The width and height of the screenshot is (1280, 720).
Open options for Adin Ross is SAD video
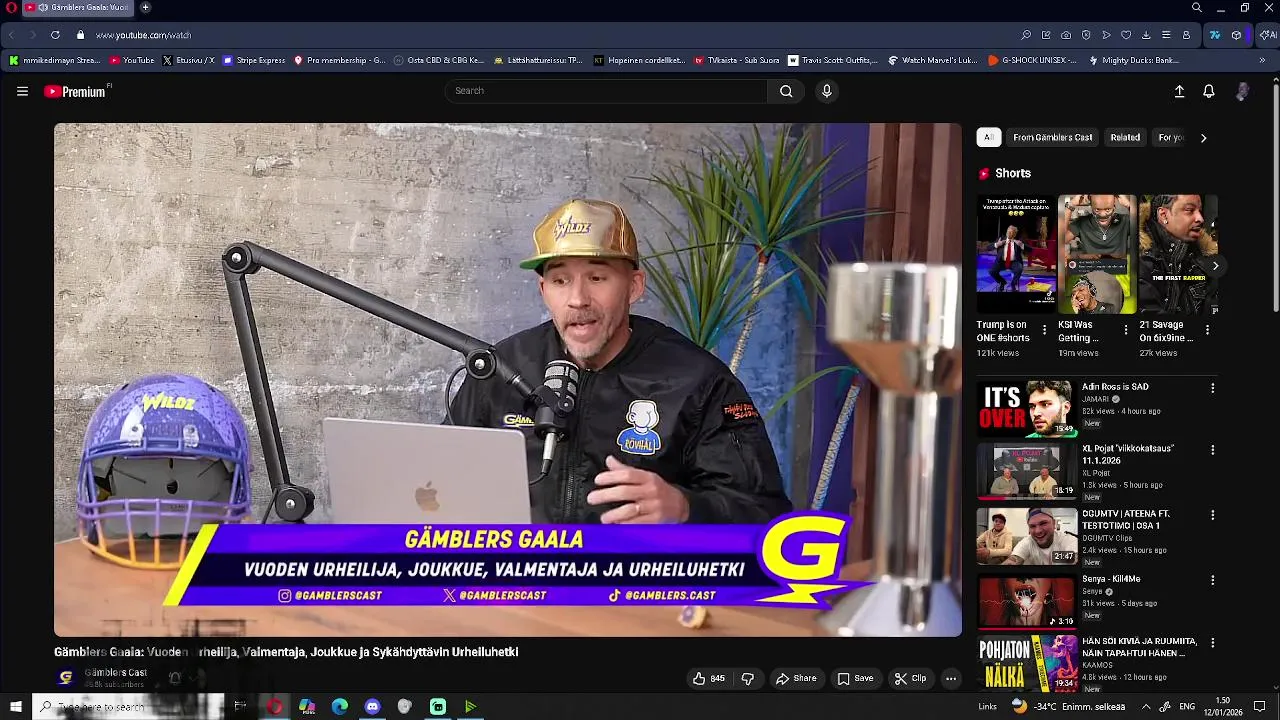click(1212, 388)
